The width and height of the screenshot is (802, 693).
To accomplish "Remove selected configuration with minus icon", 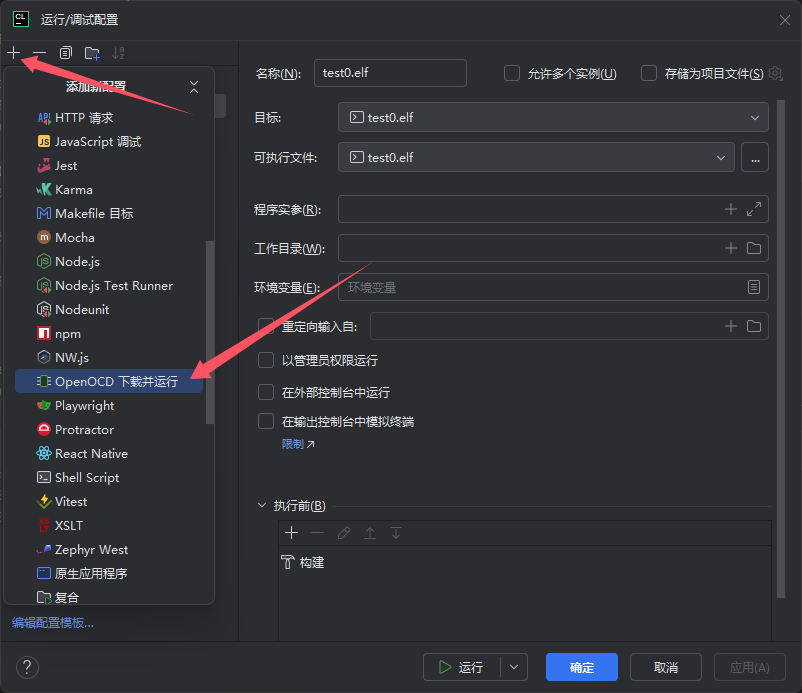I will (39, 53).
